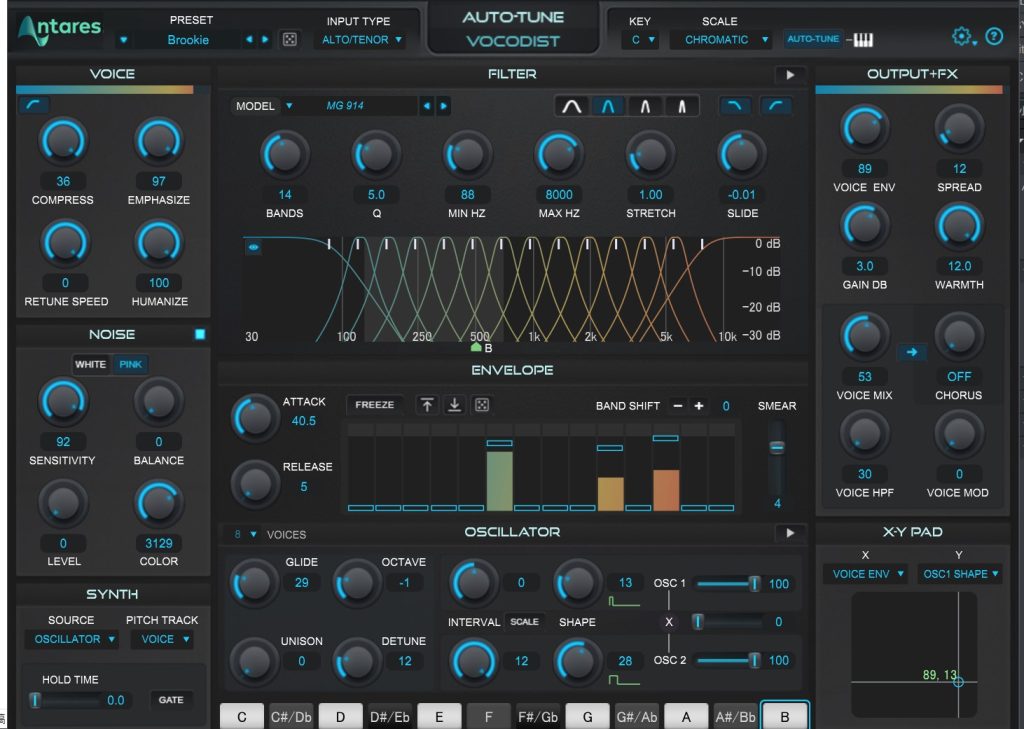The image size is (1024, 729).
Task: Click the OSC 1 level slider
Action: pyautogui.click(x=726, y=584)
